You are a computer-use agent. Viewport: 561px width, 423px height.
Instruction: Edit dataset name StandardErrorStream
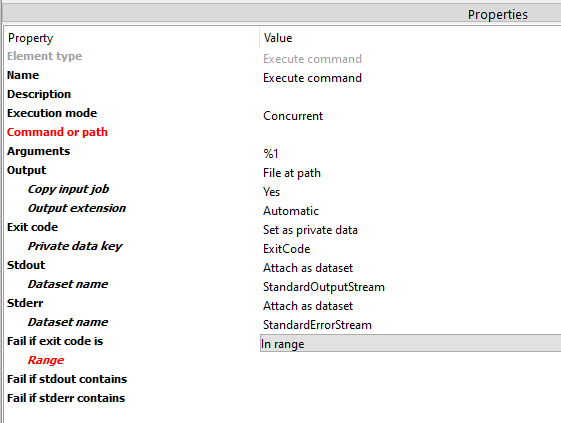coord(317,325)
